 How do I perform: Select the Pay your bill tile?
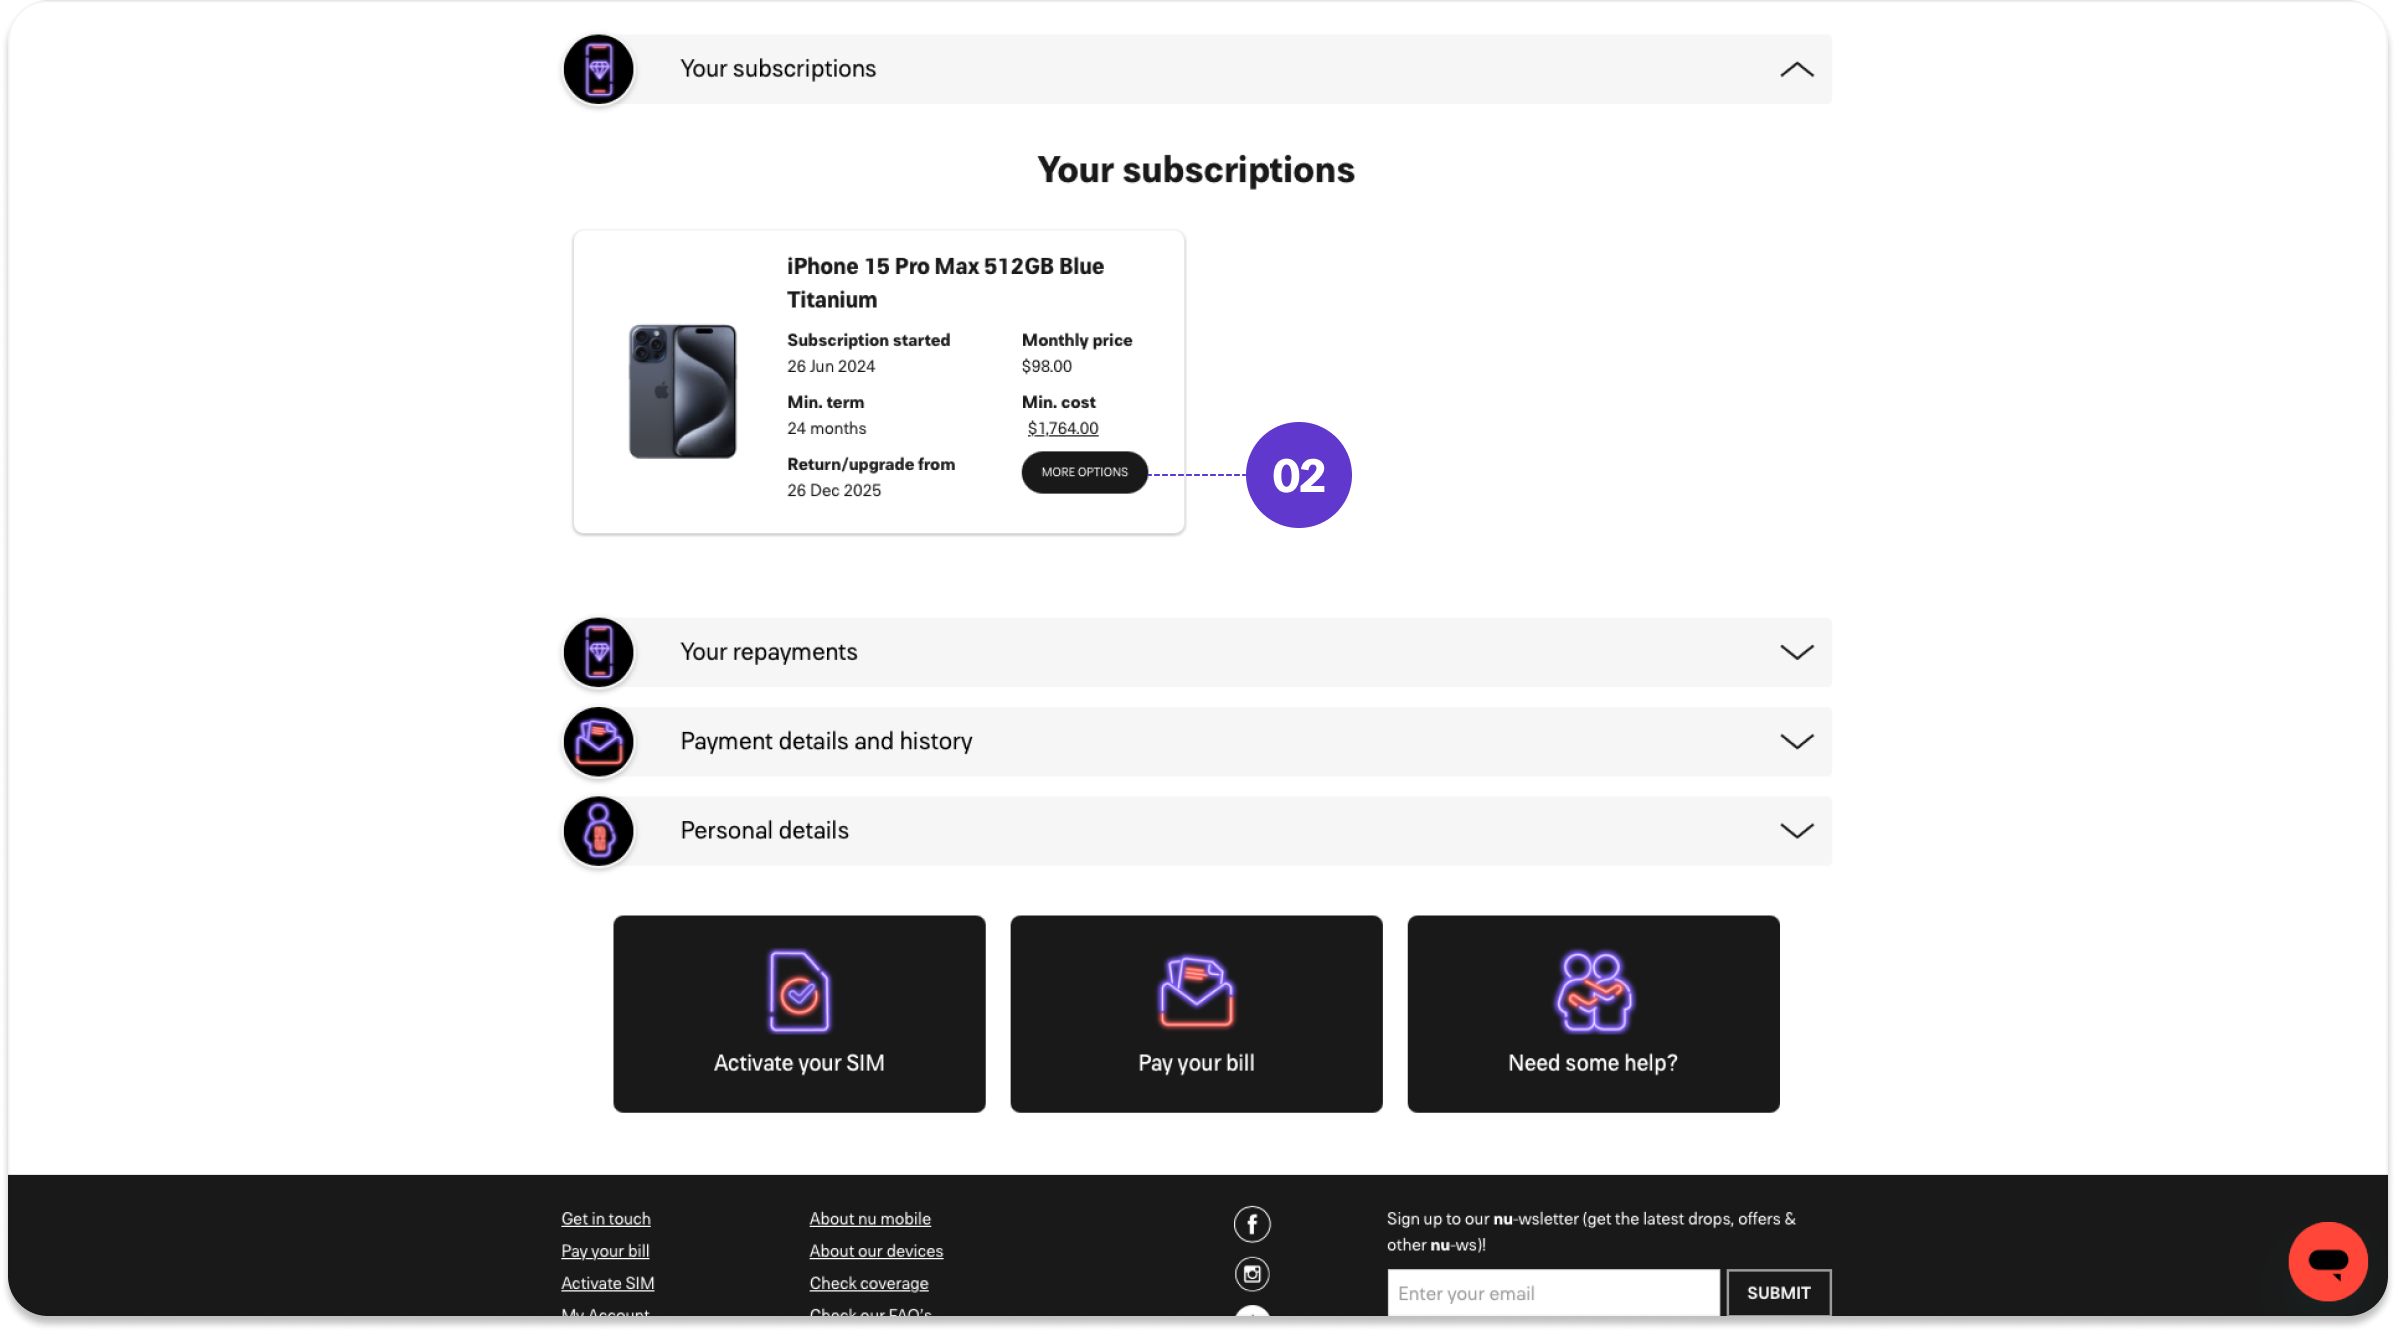coord(1196,1013)
